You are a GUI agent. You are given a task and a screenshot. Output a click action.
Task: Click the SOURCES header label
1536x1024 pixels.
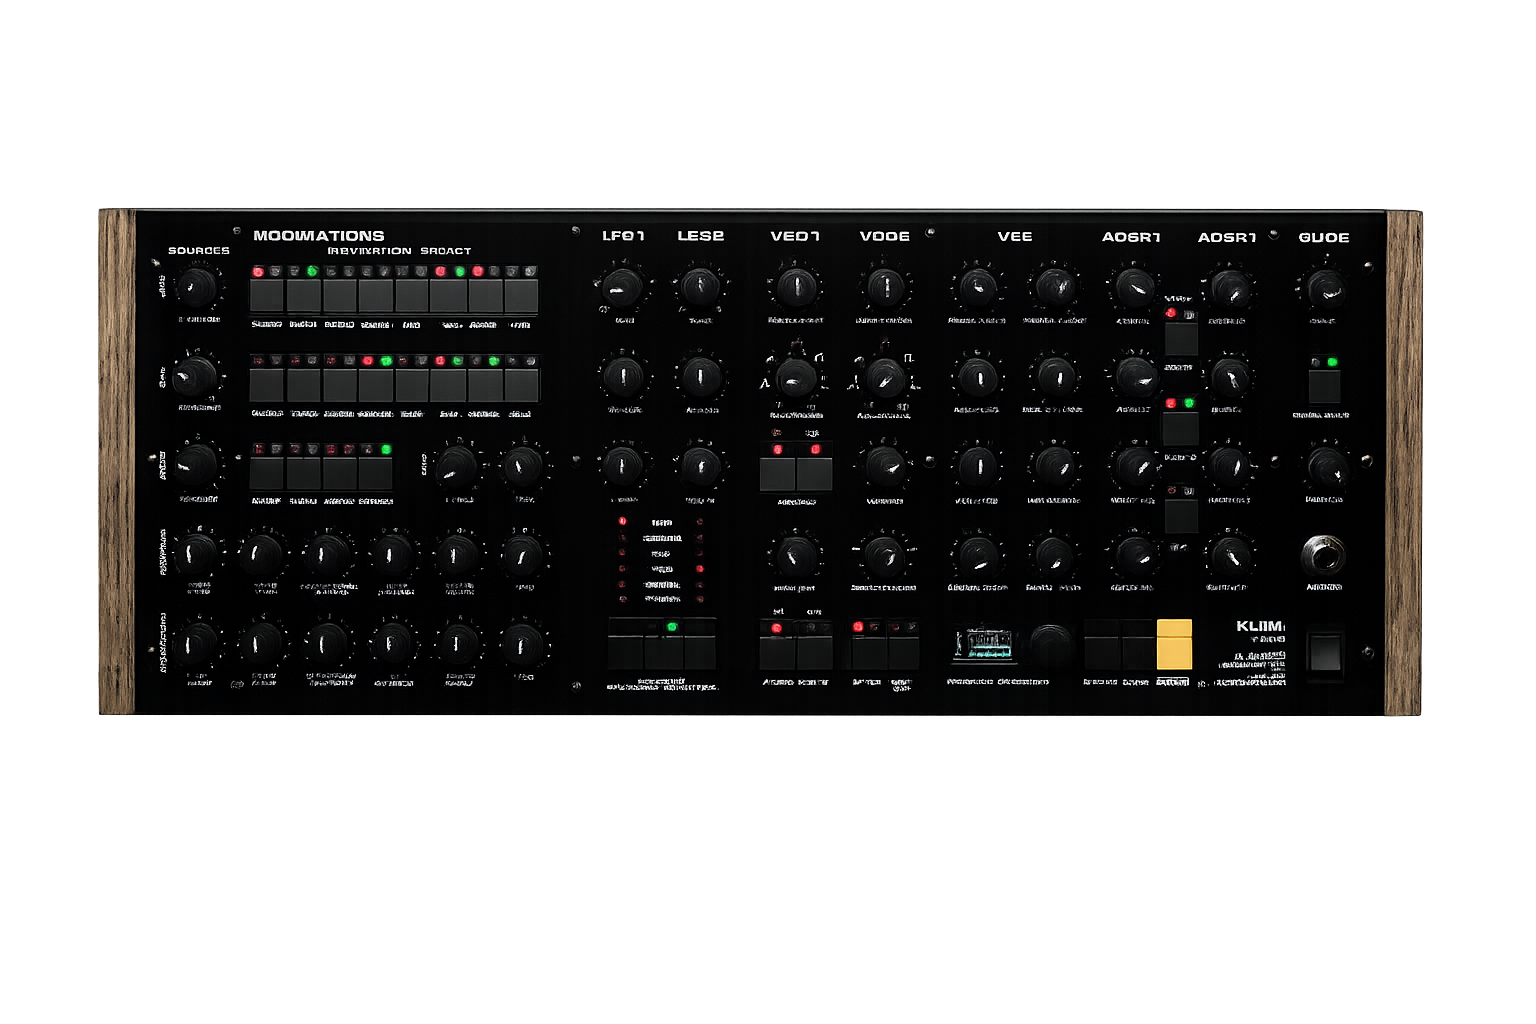(x=199, y=251)
